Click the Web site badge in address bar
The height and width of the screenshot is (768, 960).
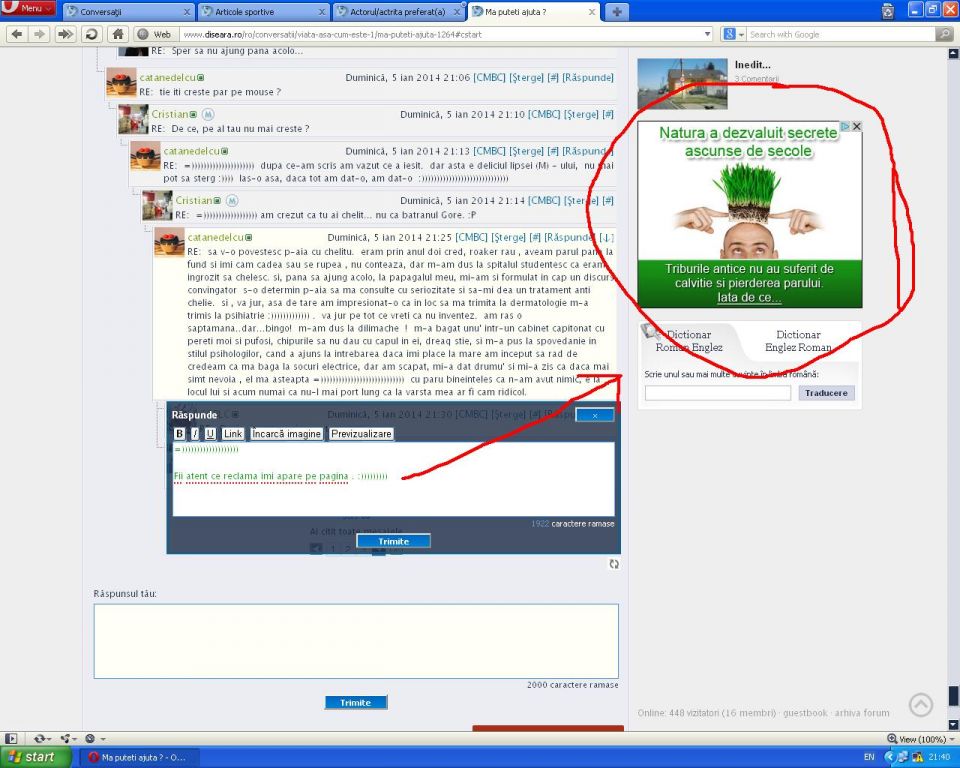[154, 34]
